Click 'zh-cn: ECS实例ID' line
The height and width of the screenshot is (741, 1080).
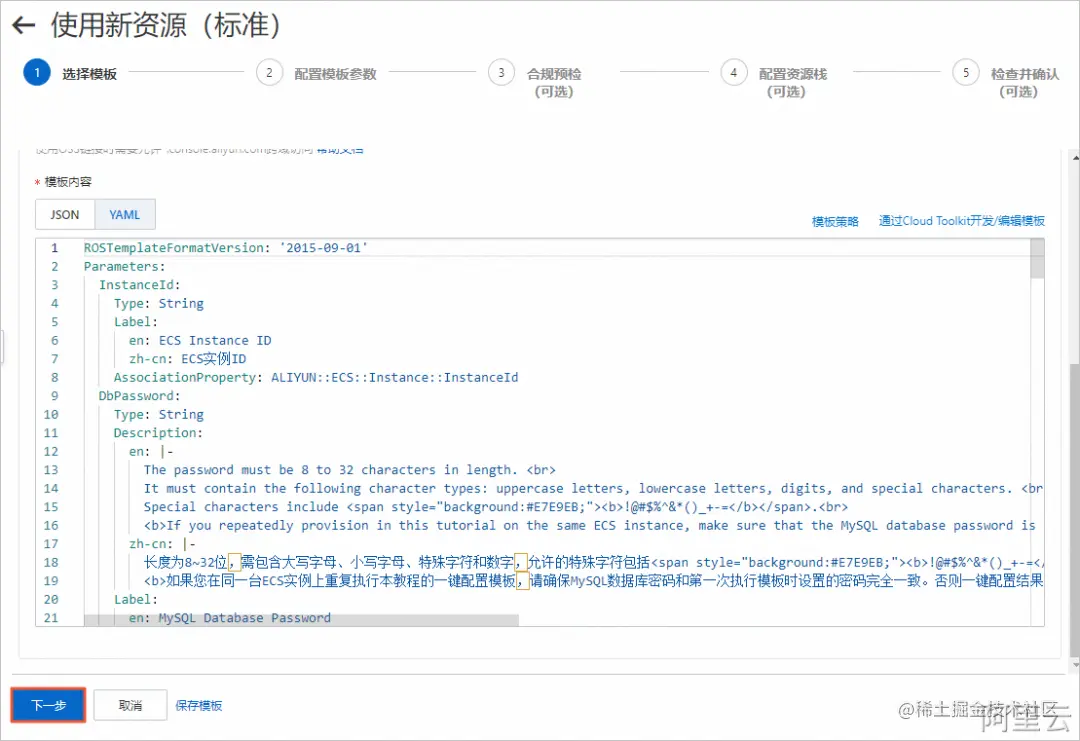tap(187, 359)
